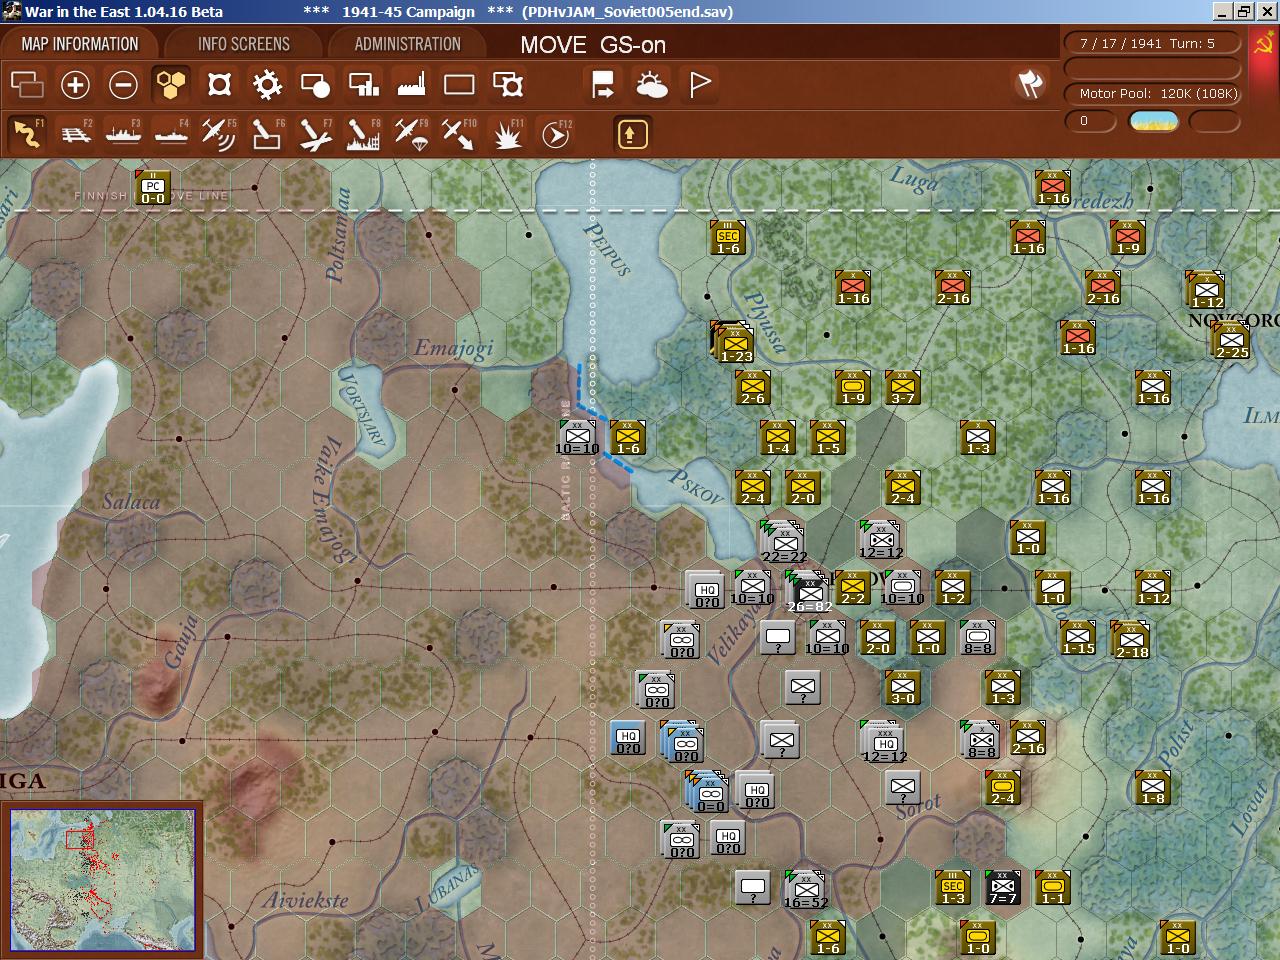Click the F12 end turn arrow

click(555, 133)
